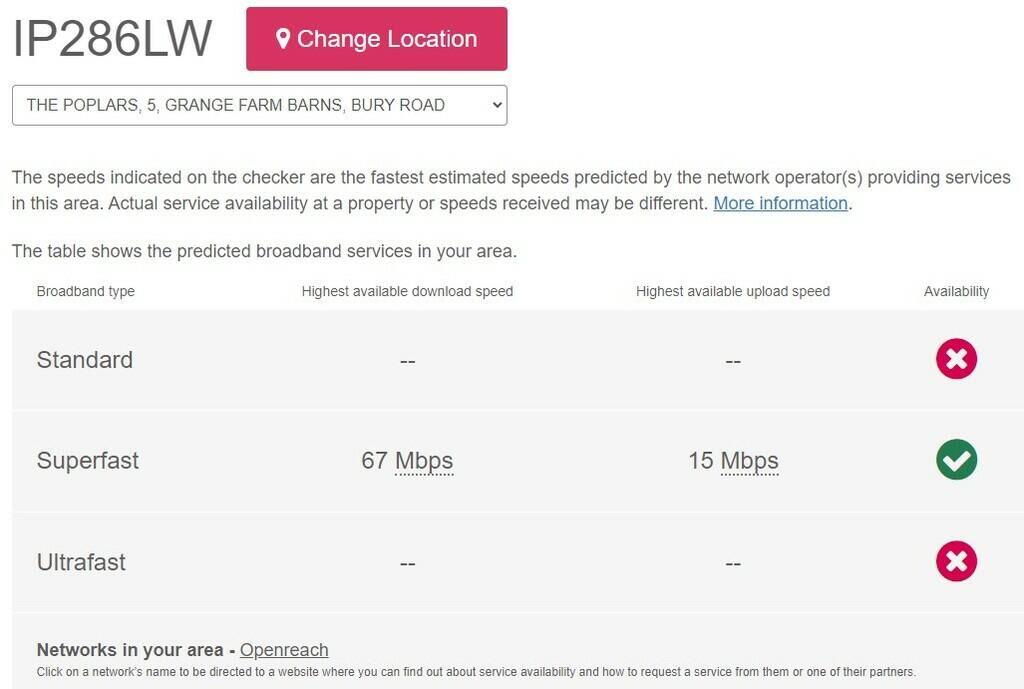Click the Highest available upload speed header
The image size is (1024, 689).
[733, 292]
